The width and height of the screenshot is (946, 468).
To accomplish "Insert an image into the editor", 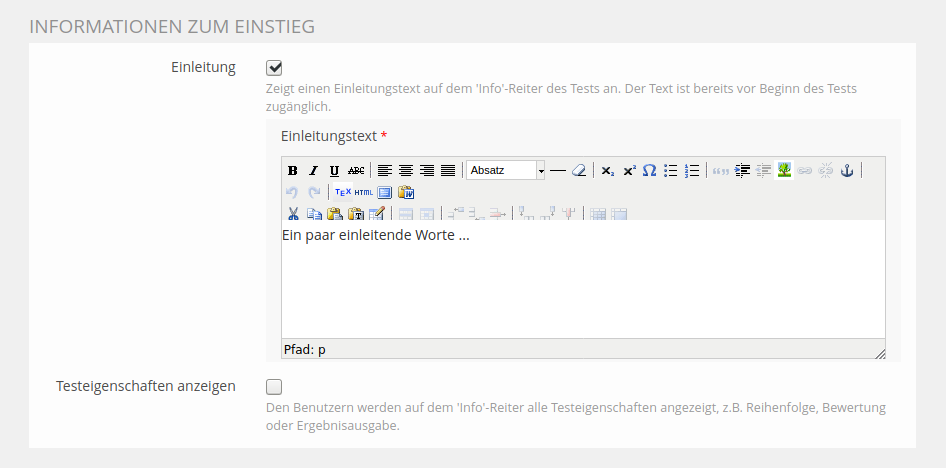I will pos(785,171).
